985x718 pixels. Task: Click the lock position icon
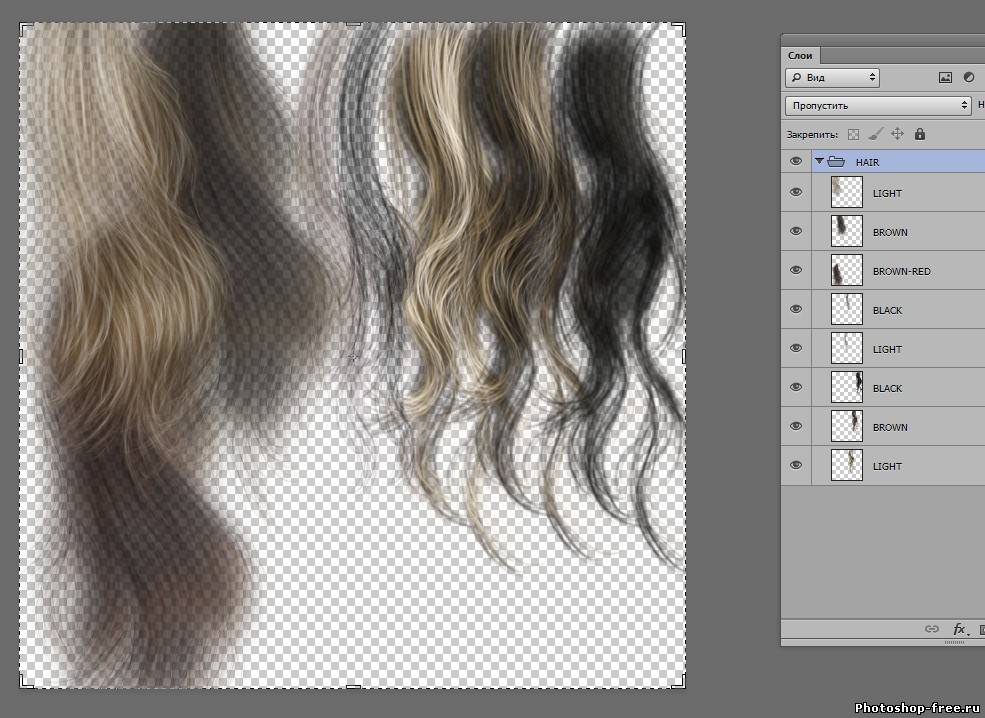coord(897,134)
